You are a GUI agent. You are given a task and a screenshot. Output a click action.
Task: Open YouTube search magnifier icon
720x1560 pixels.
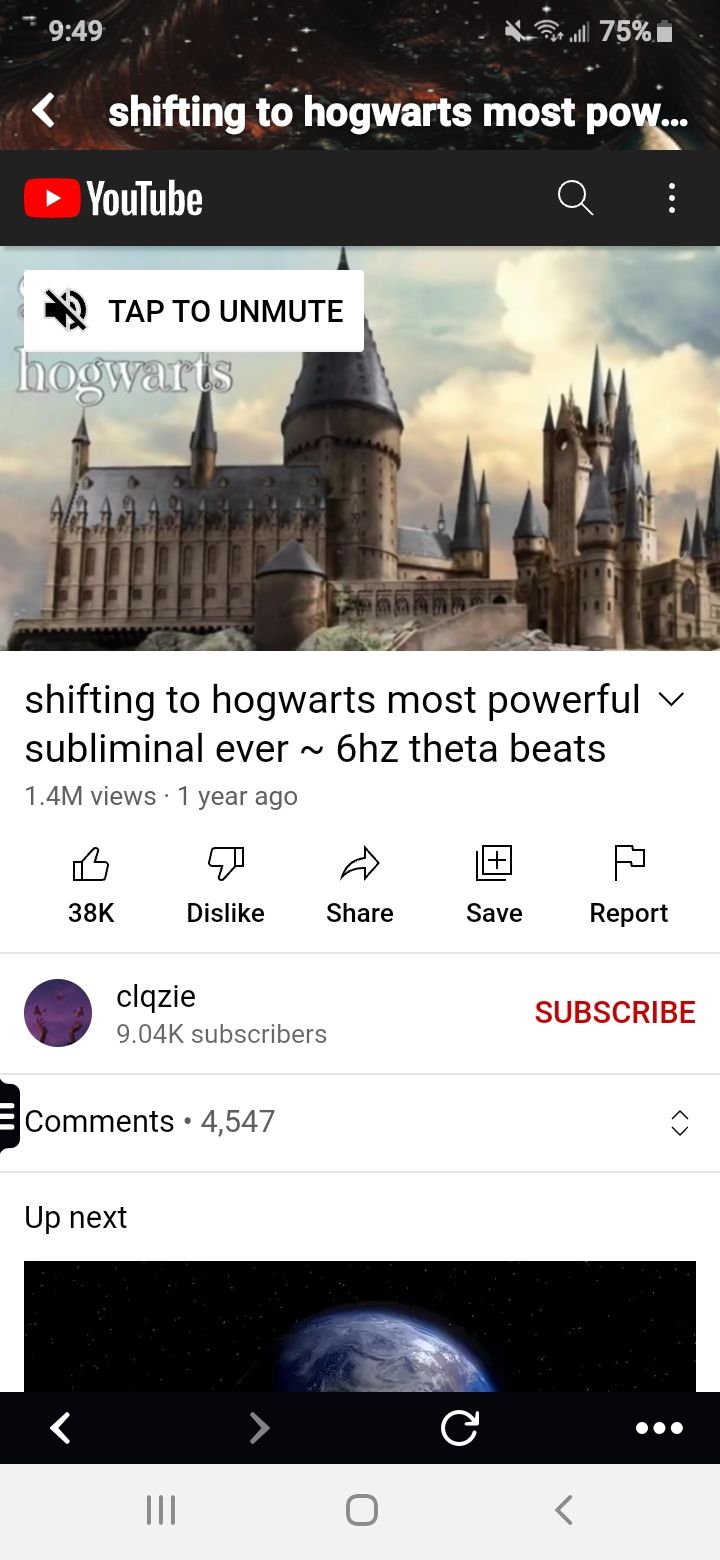click(575, 198)
